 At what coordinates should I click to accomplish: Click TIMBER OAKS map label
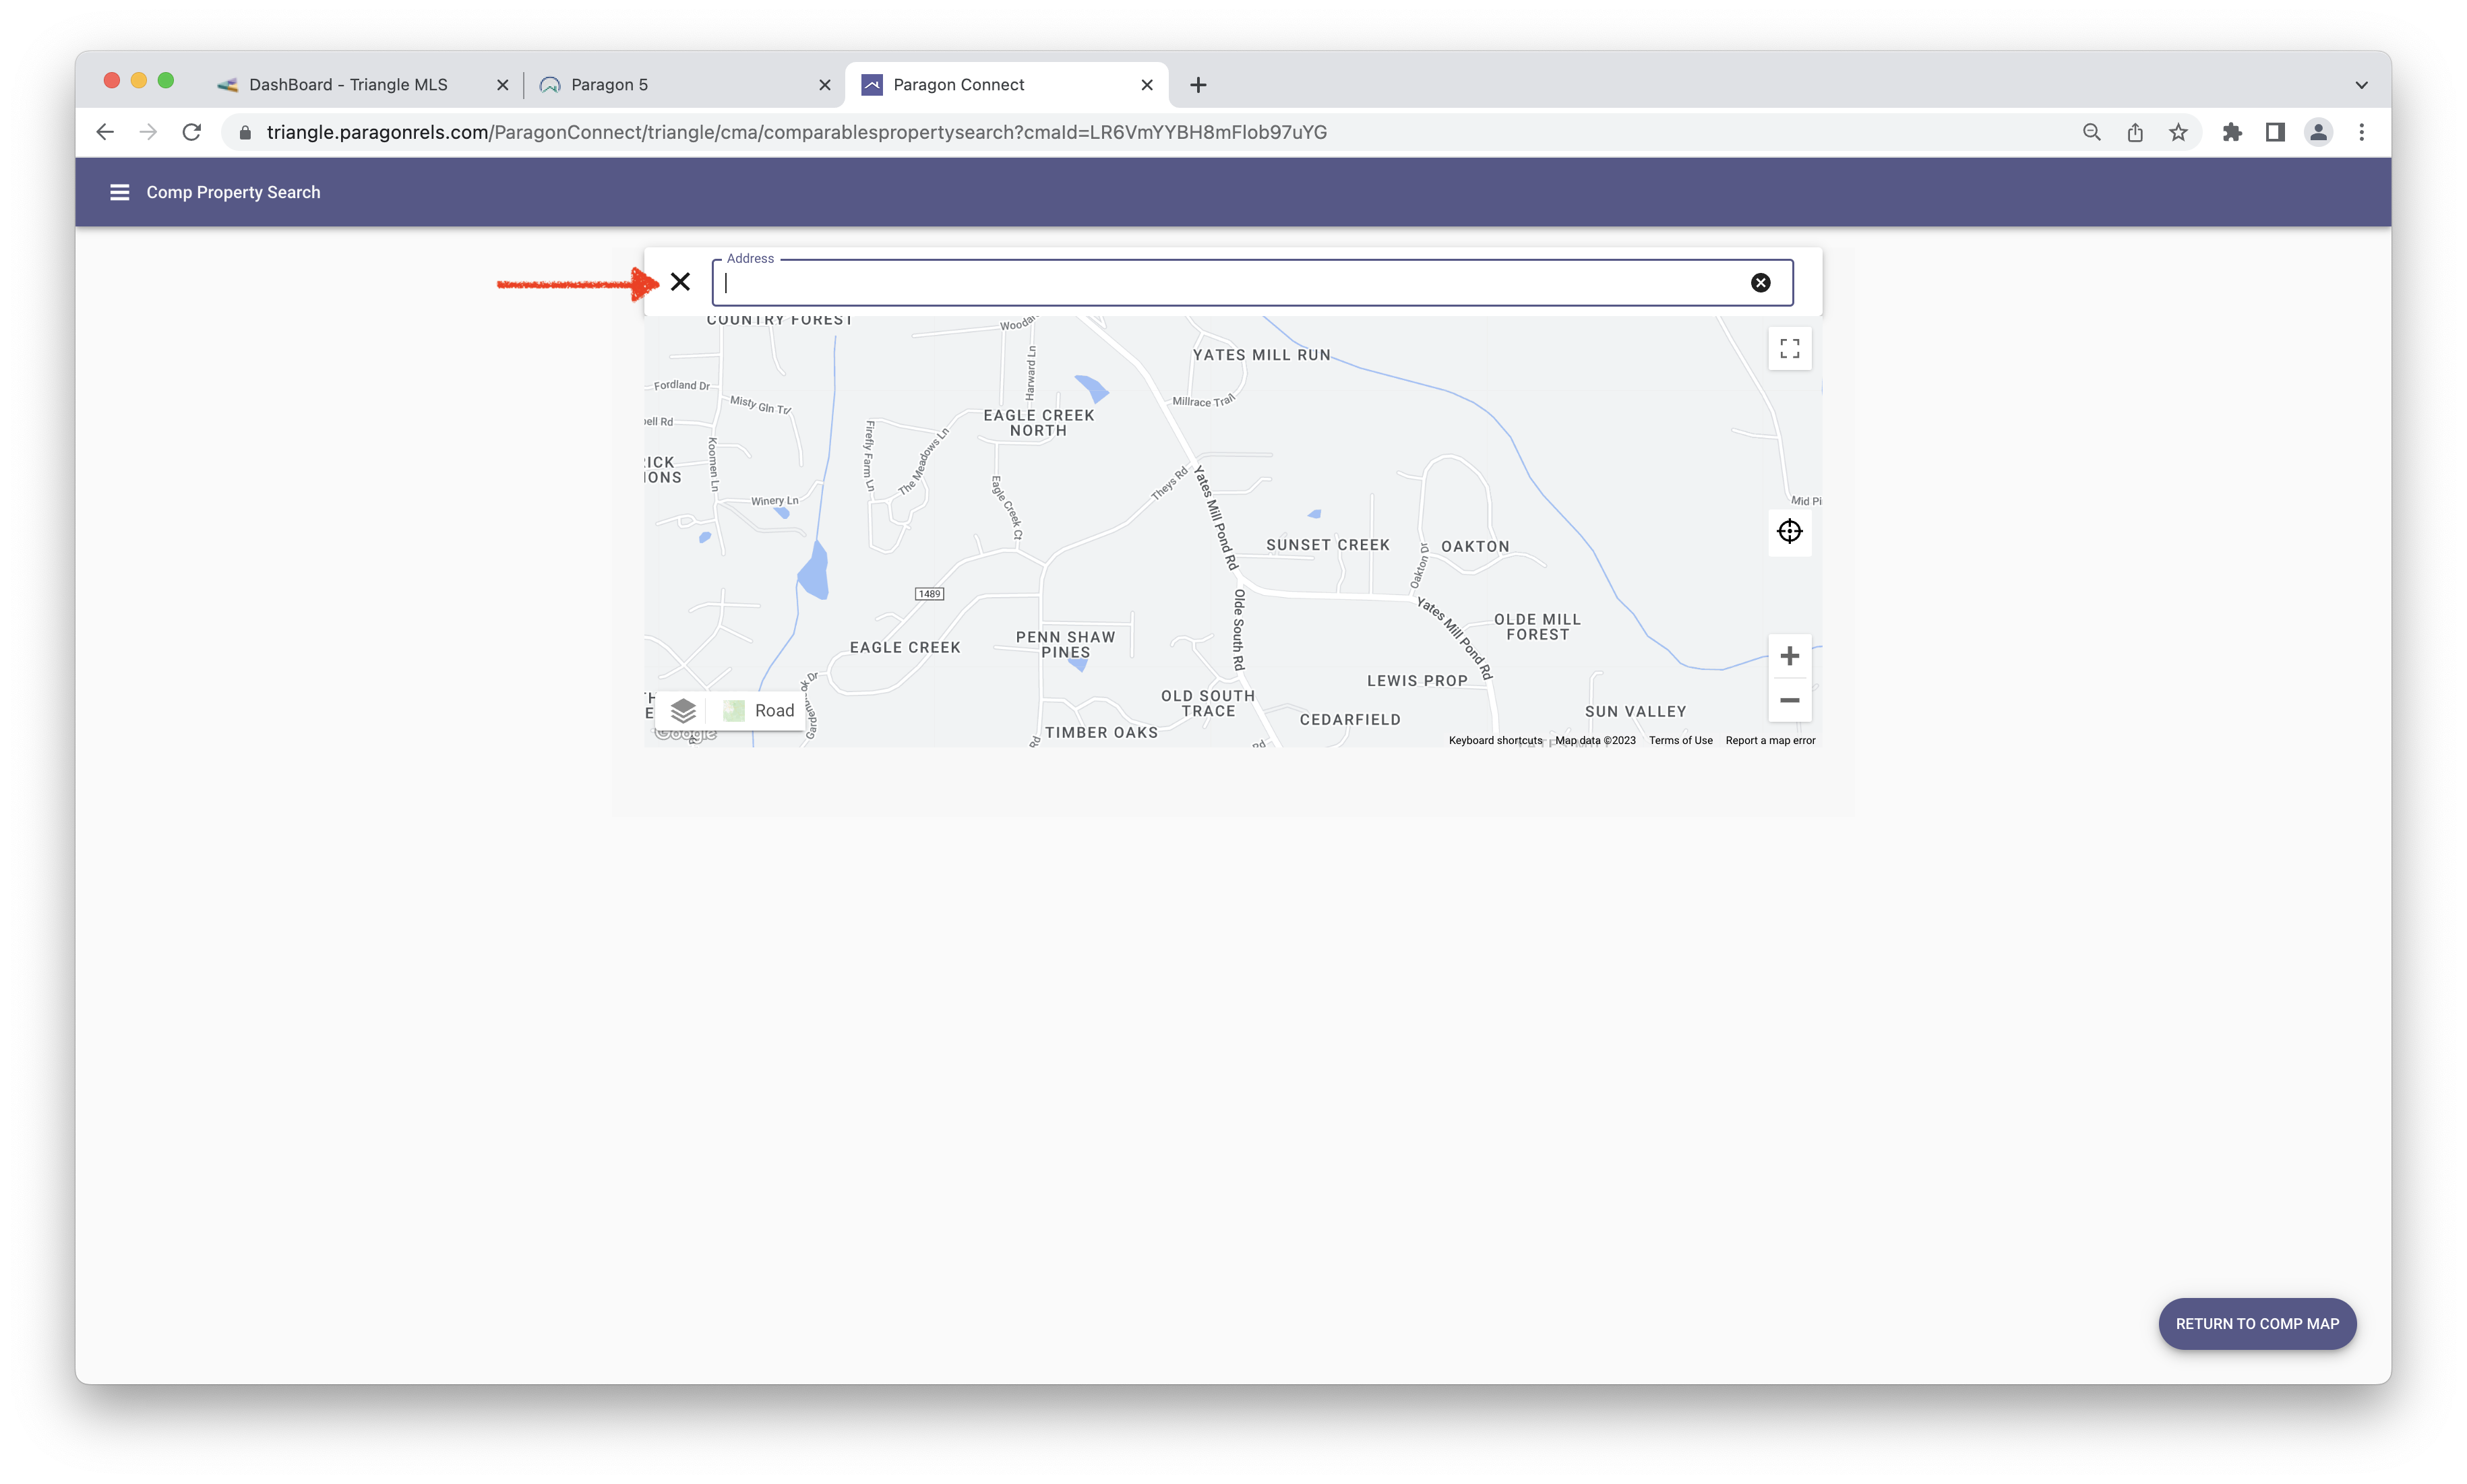[x=1100, y=733]
